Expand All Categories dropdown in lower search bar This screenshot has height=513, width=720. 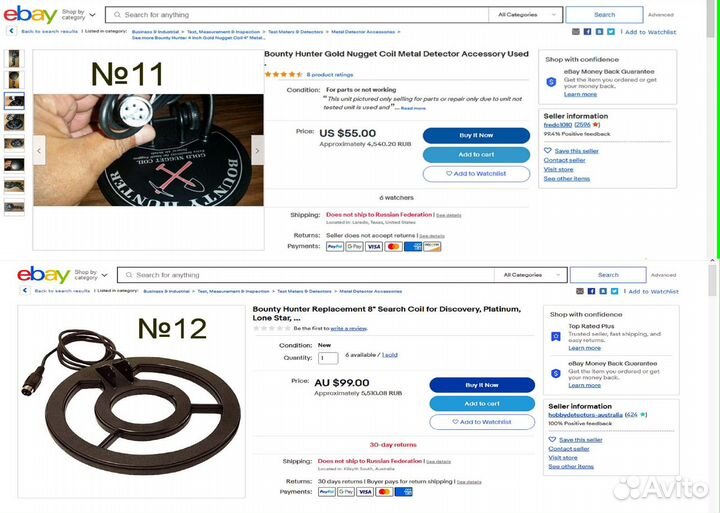tap(531, 275)
